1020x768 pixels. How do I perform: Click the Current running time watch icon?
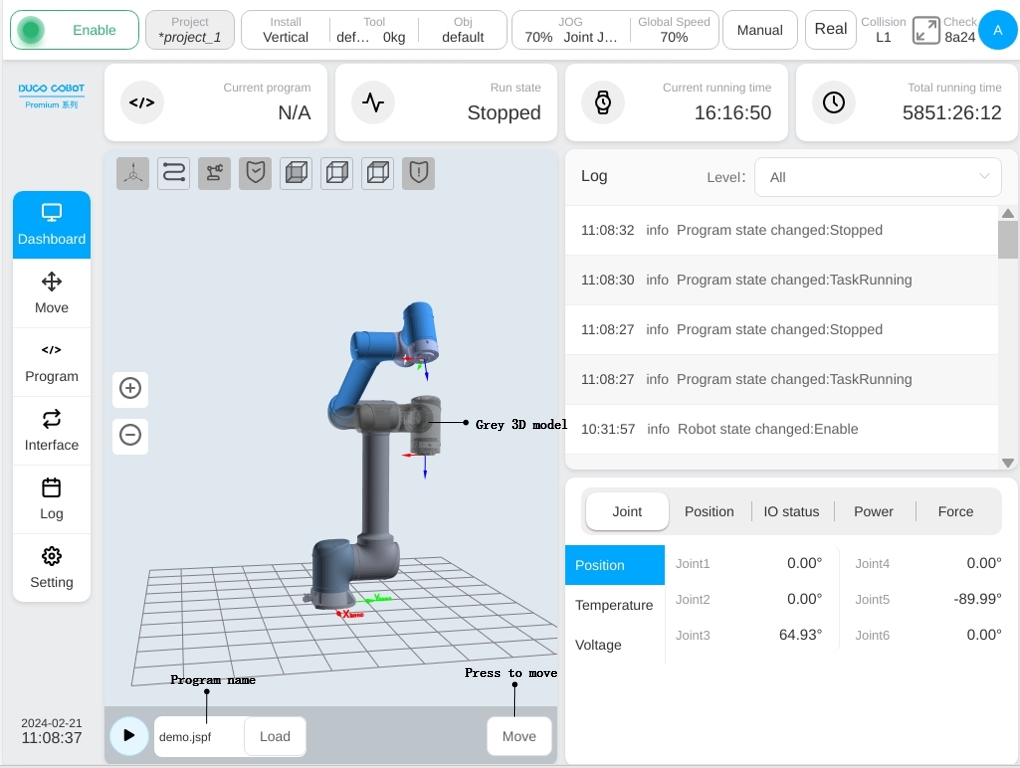tap(603, 102)
